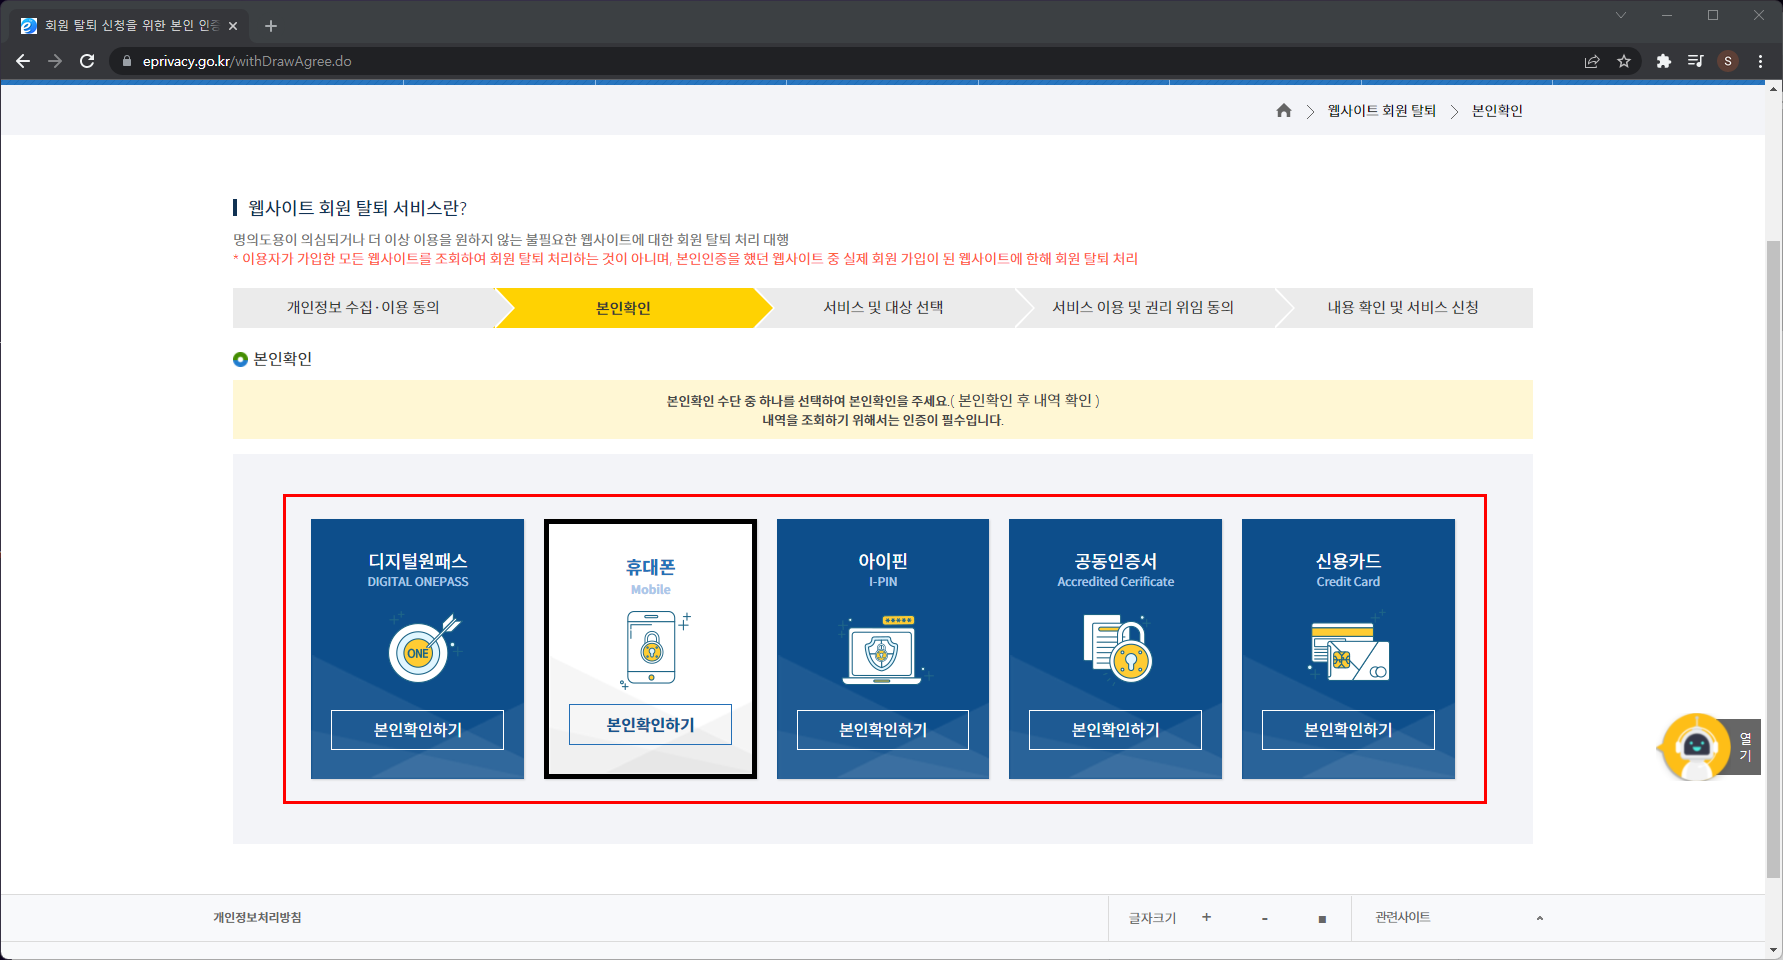This screenshot has width=1783, height=960.
Task: Reset font size with the square icon
Action: click(1322, 918)
